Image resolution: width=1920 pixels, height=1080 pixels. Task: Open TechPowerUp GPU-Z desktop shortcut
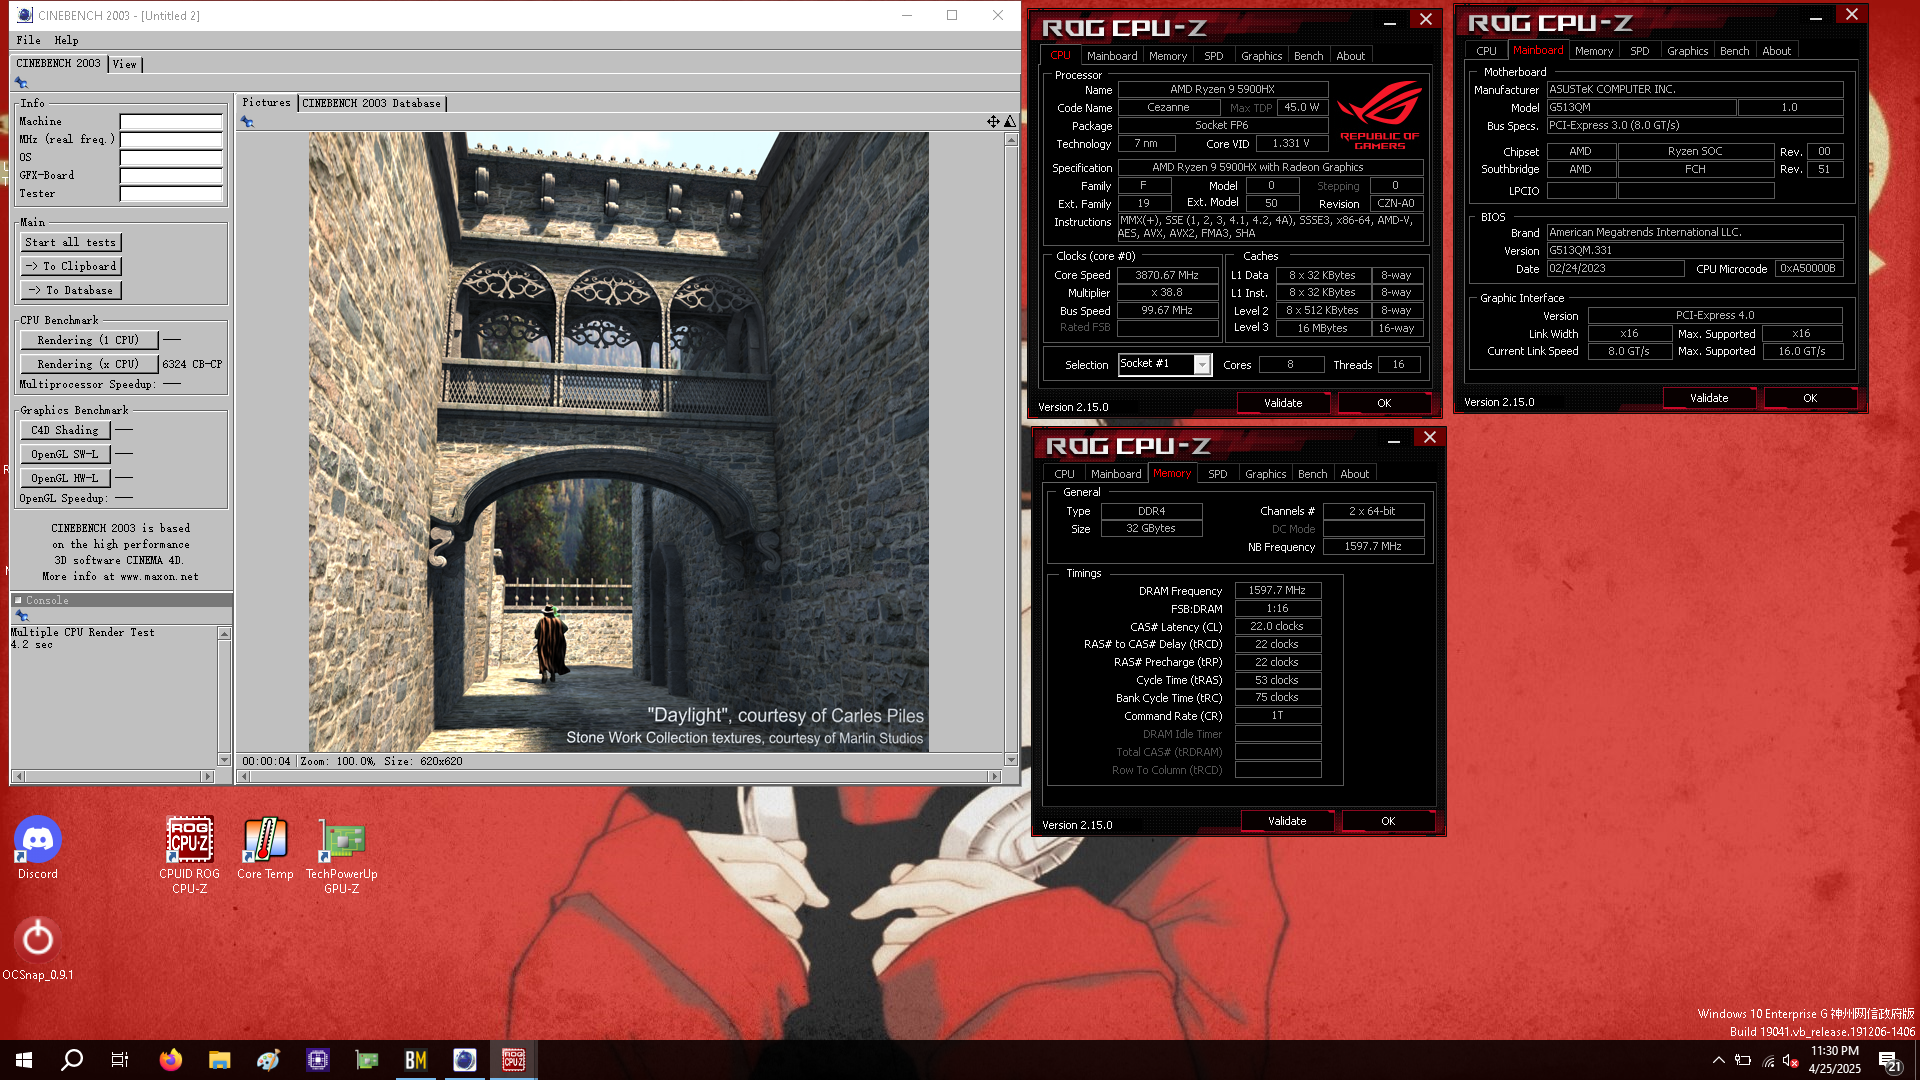[x=342, y=856]
